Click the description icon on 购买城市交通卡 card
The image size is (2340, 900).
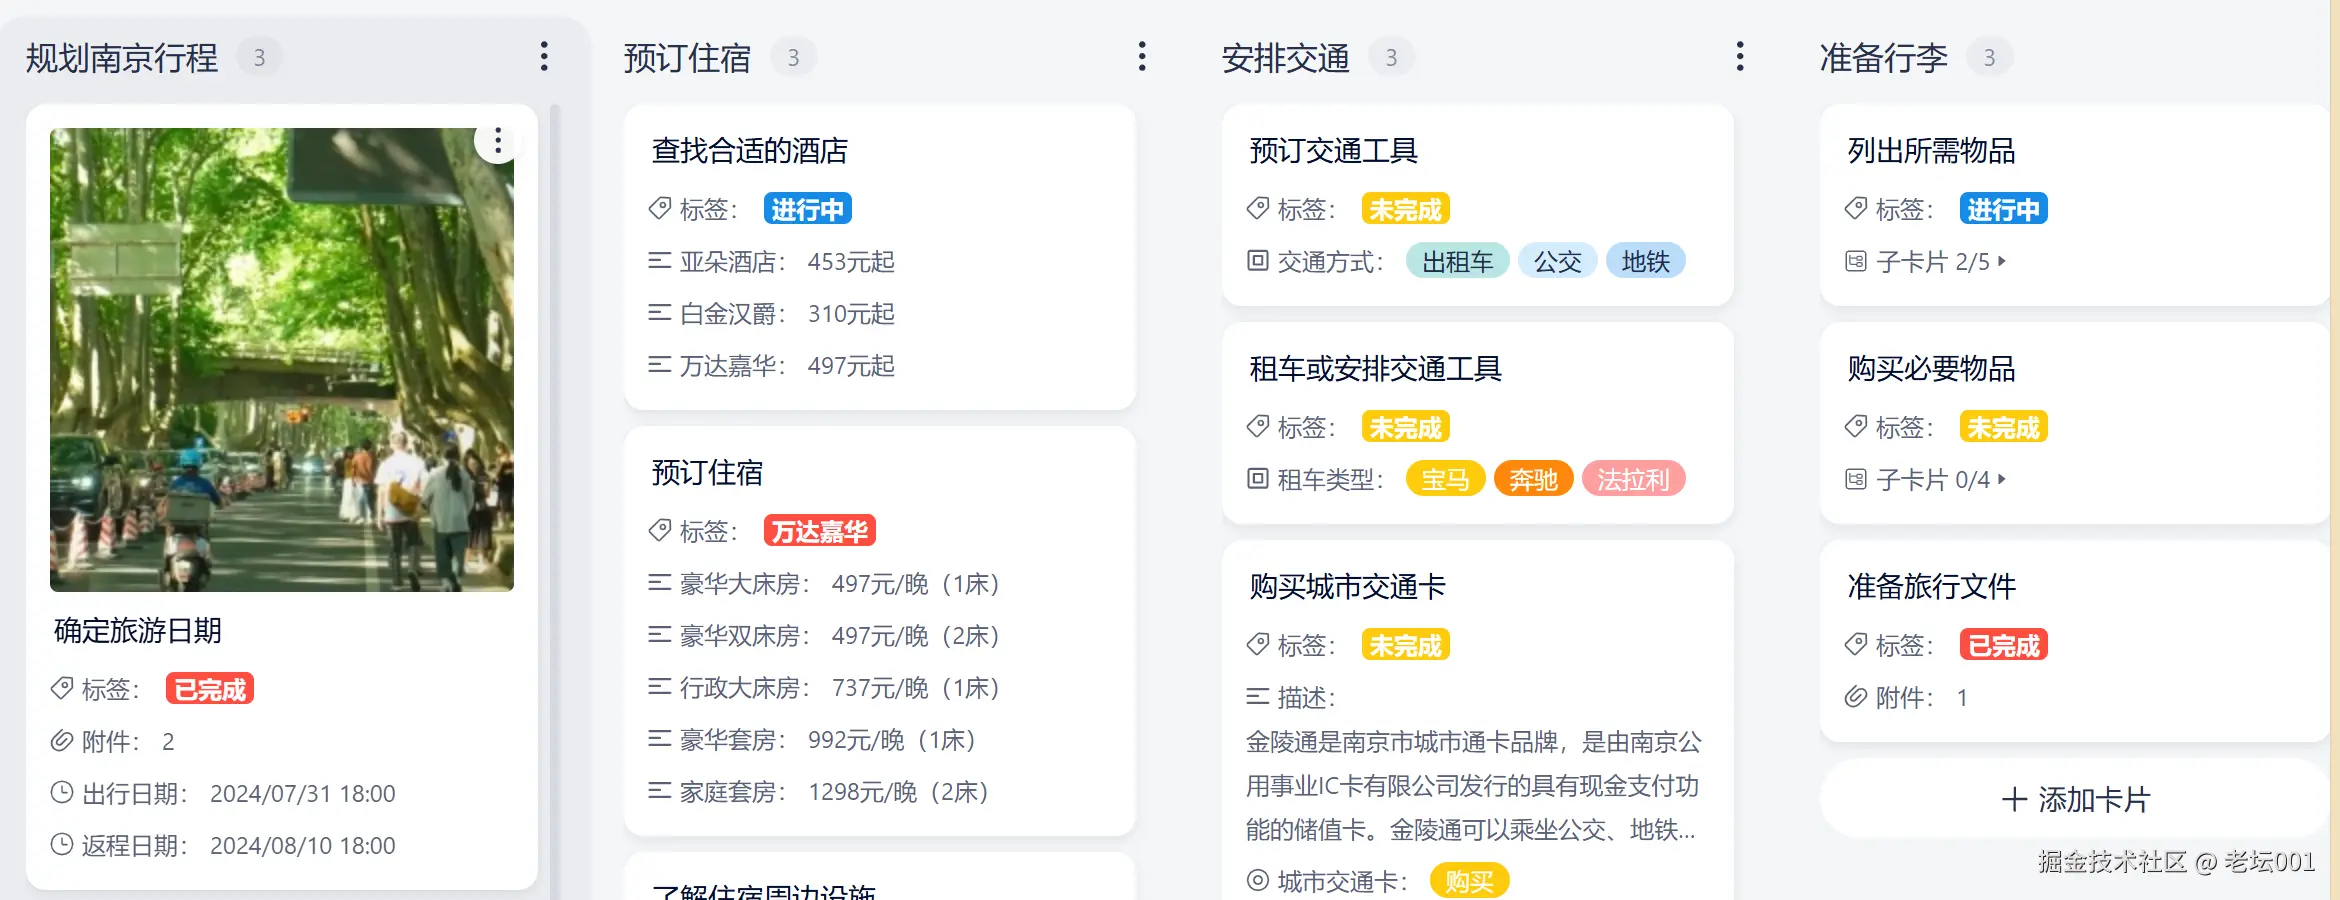pos(1257,697)
